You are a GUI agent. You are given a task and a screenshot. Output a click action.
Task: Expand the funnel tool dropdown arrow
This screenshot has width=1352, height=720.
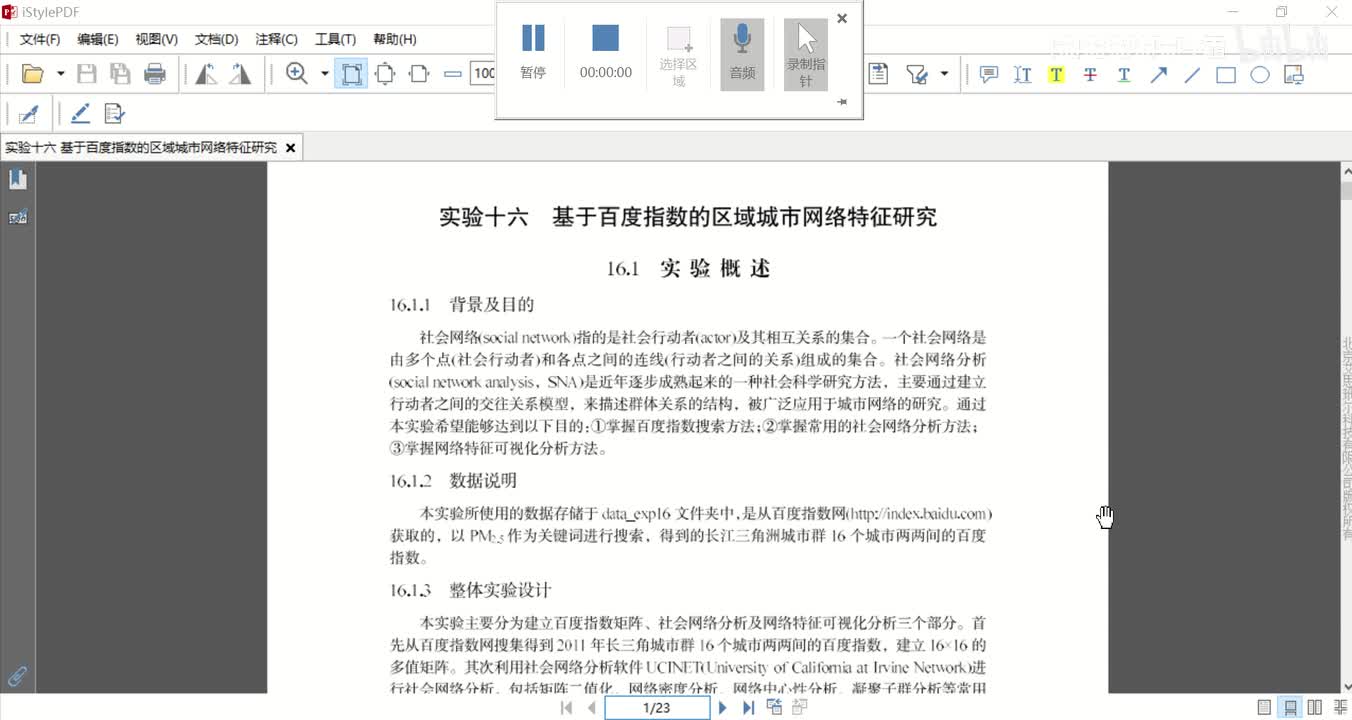(x=944, y=74)
